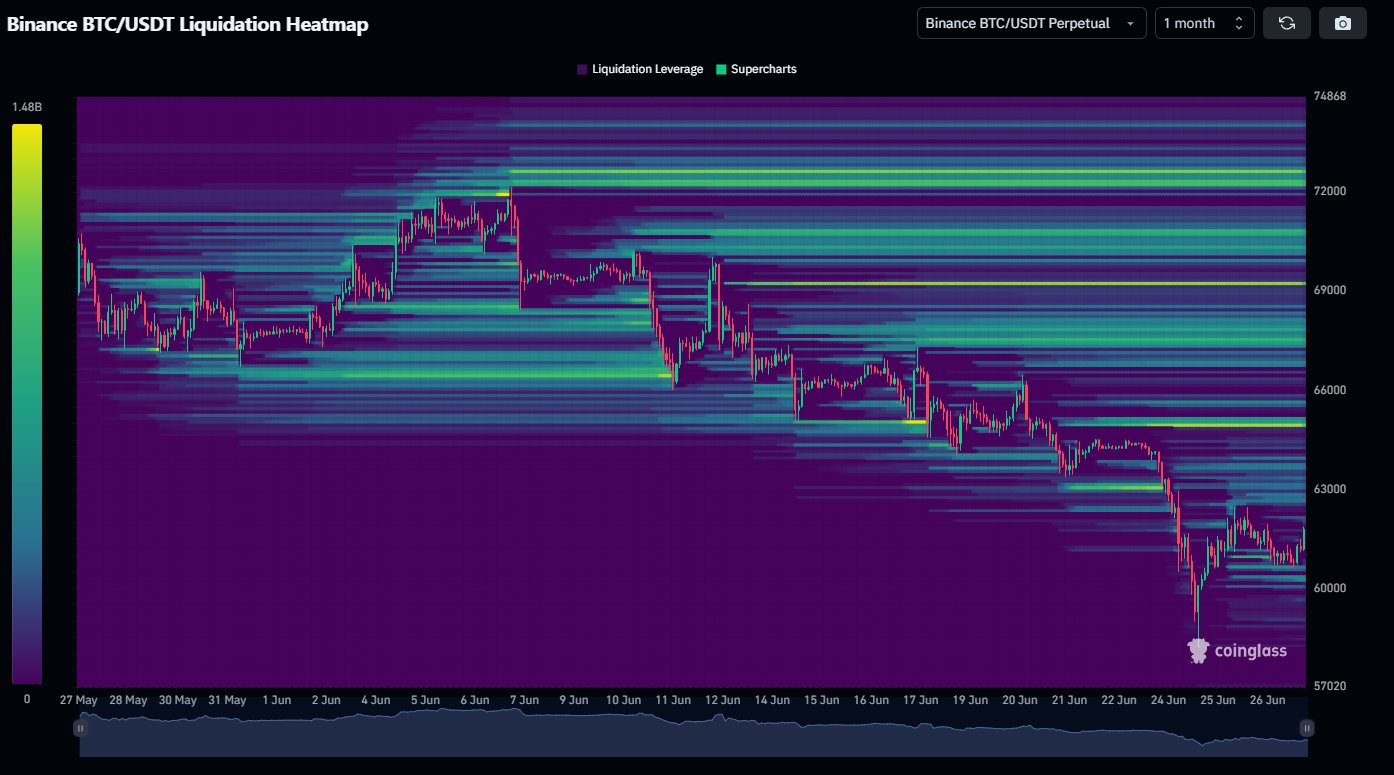The width and height of the screenshot is (1394, 775).
Task: Toggle the Supercharts legend item
Action: pos(756,69)
